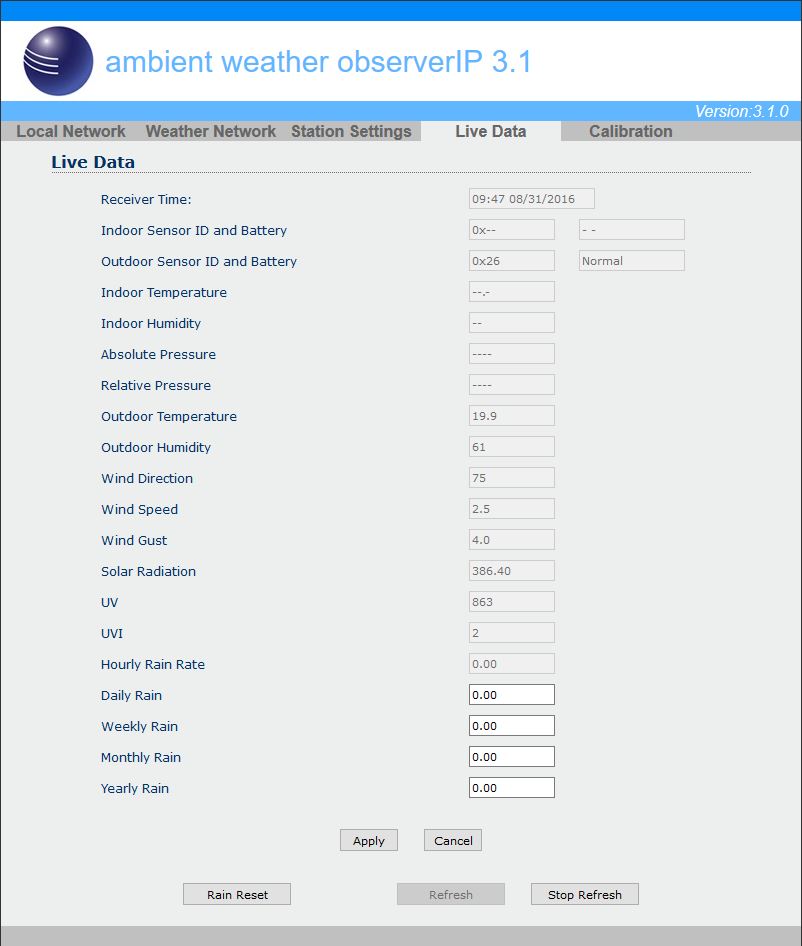Screen dimensions: 802x946
Task: Click the Yearly Rain input field
Action: point(512,788)
